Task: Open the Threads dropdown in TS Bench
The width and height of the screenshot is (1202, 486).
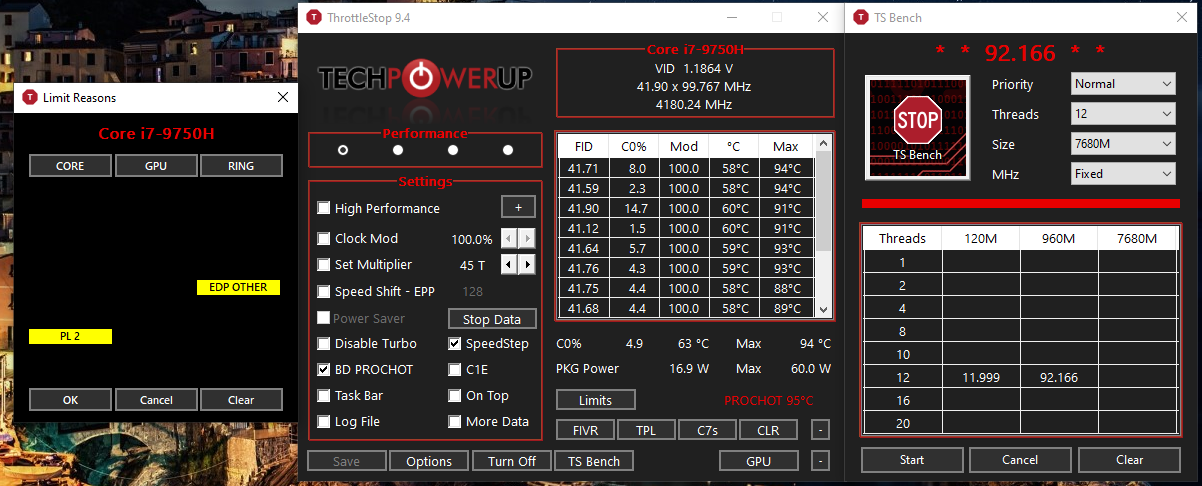Action: [x=1123, y=114]
